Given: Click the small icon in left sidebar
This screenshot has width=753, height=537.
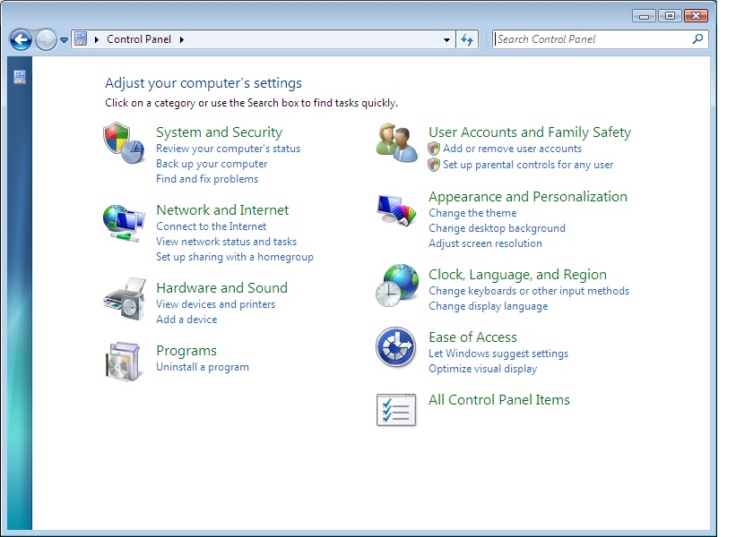Looking at the screenshot, I should [x=19, y=77].
